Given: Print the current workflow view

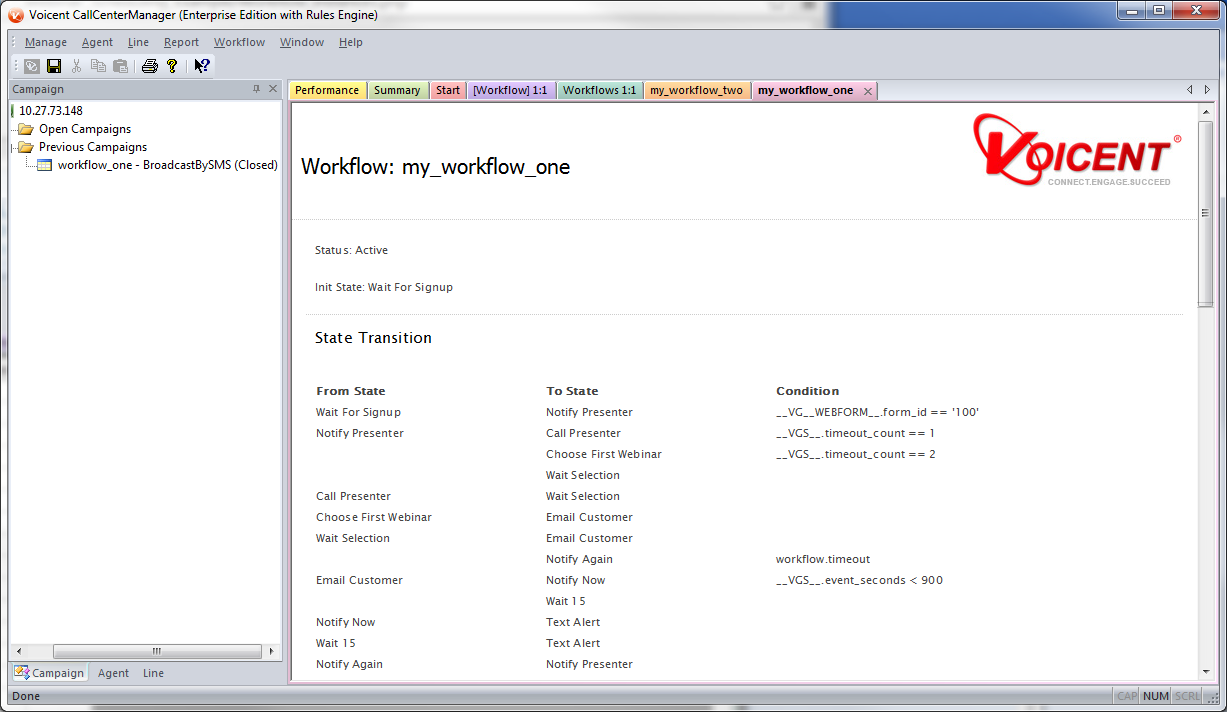Looking at the screenshot, I should click(x=150, y=66).
